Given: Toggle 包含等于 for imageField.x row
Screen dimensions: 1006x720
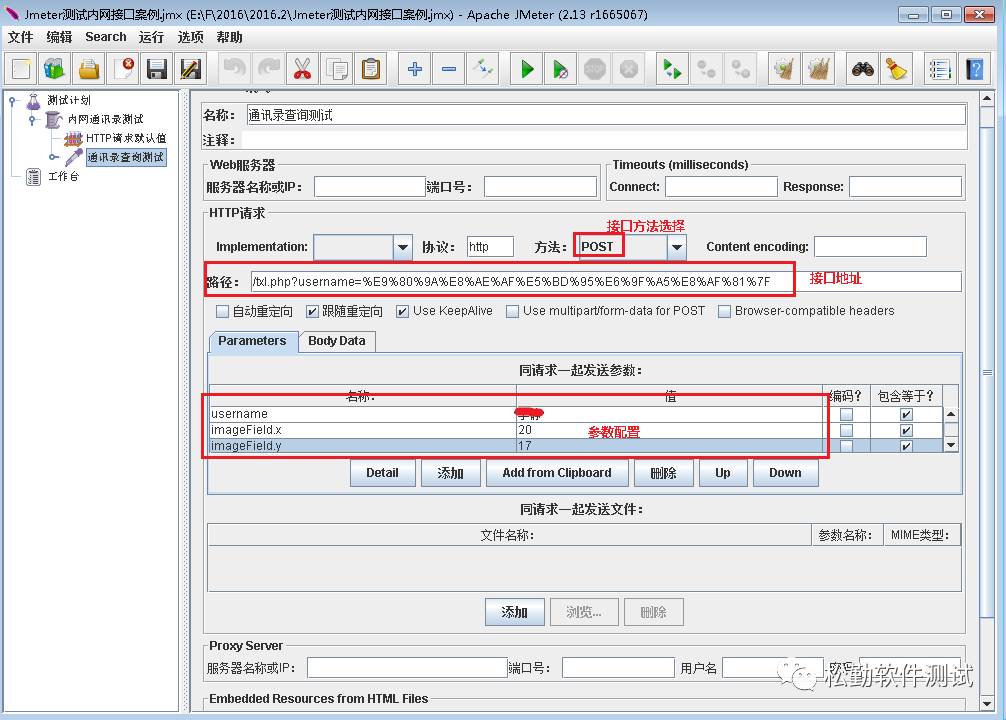Looking at the screenshot, I should [x=906, y=431].
